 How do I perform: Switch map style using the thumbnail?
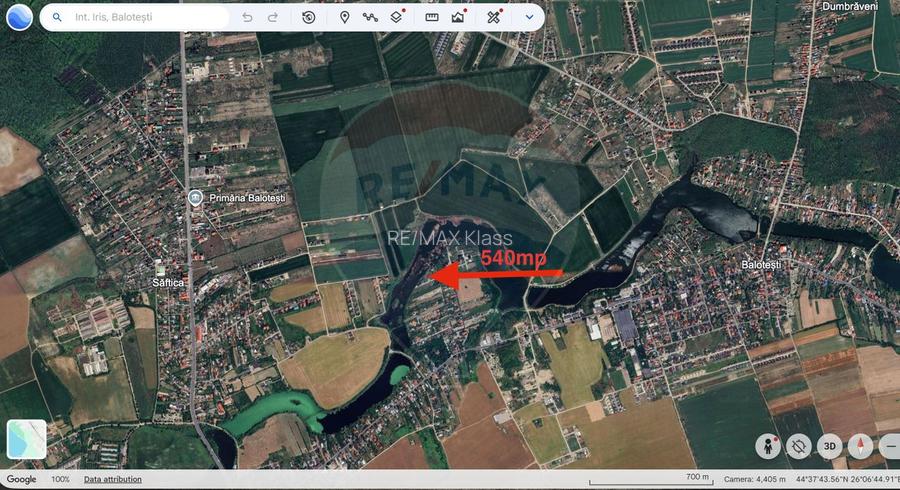[x=27, y=439]
